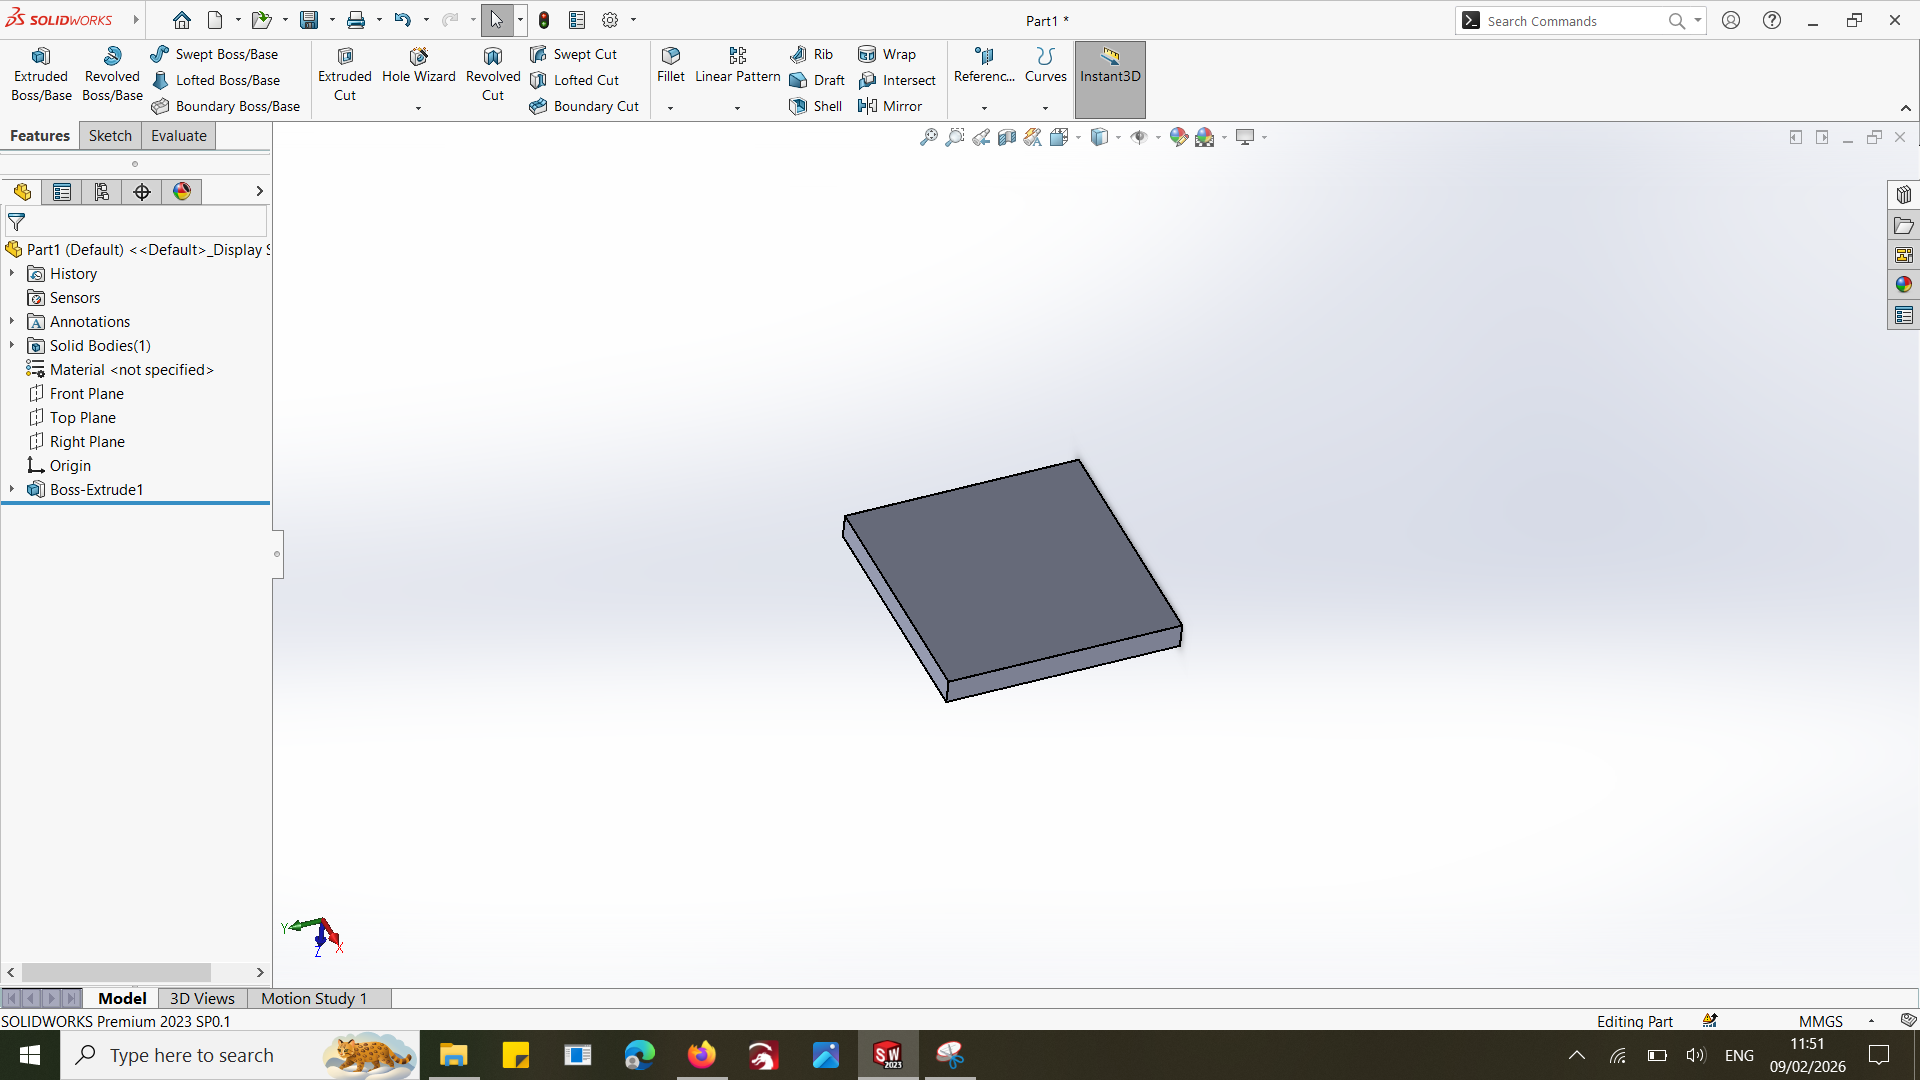Select Front Plane in the feature tree

pyautogui.click(x=86, y=393)
